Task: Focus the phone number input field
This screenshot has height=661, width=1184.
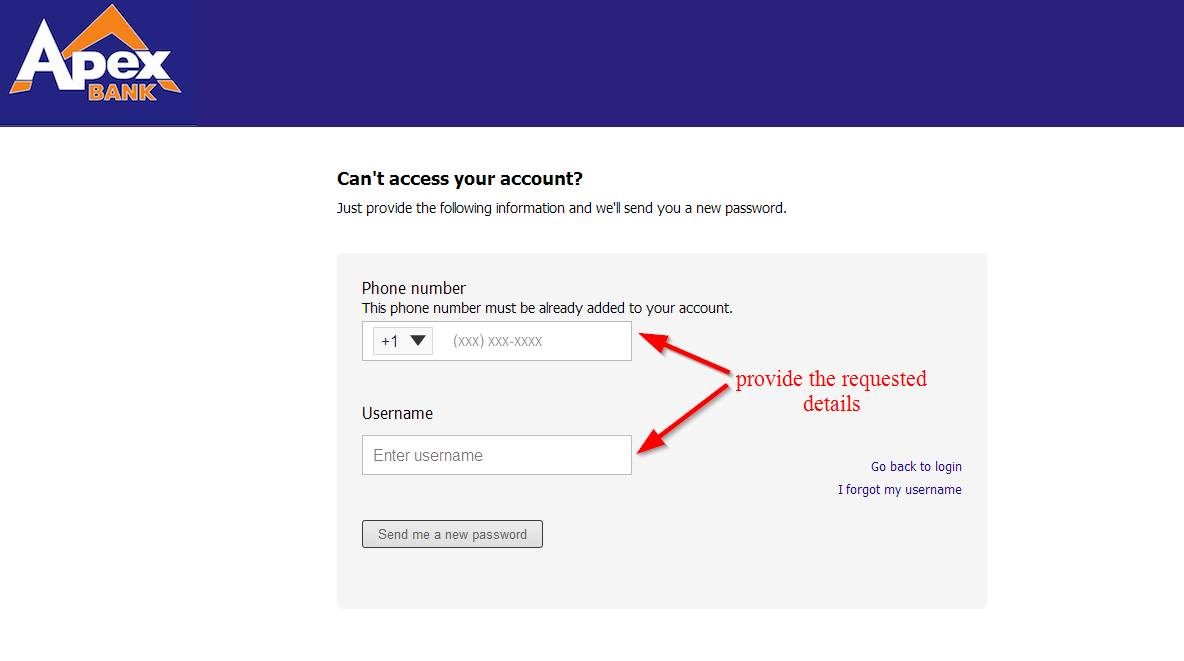Action: point(532,341)
